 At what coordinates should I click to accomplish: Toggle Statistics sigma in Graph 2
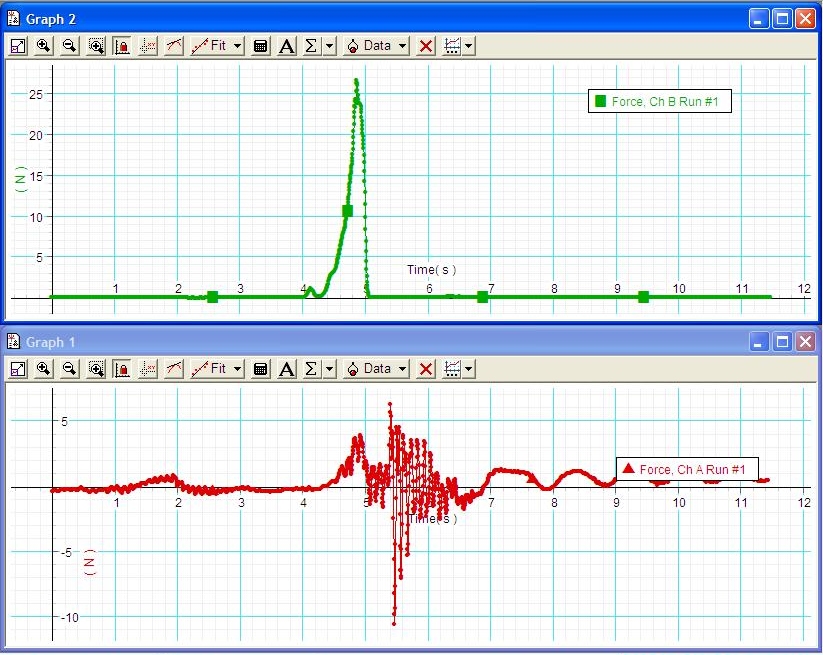(x=311, y=46)
